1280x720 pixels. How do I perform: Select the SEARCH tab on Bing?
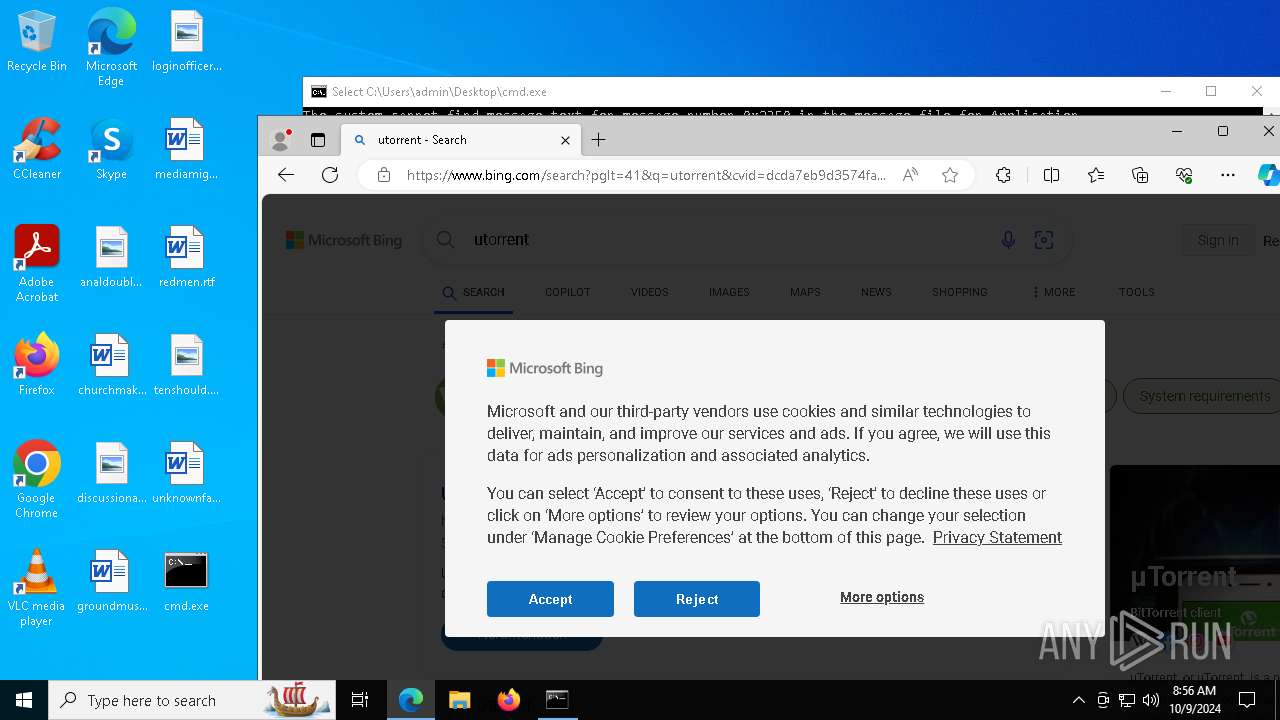click(x=474, y=292)
